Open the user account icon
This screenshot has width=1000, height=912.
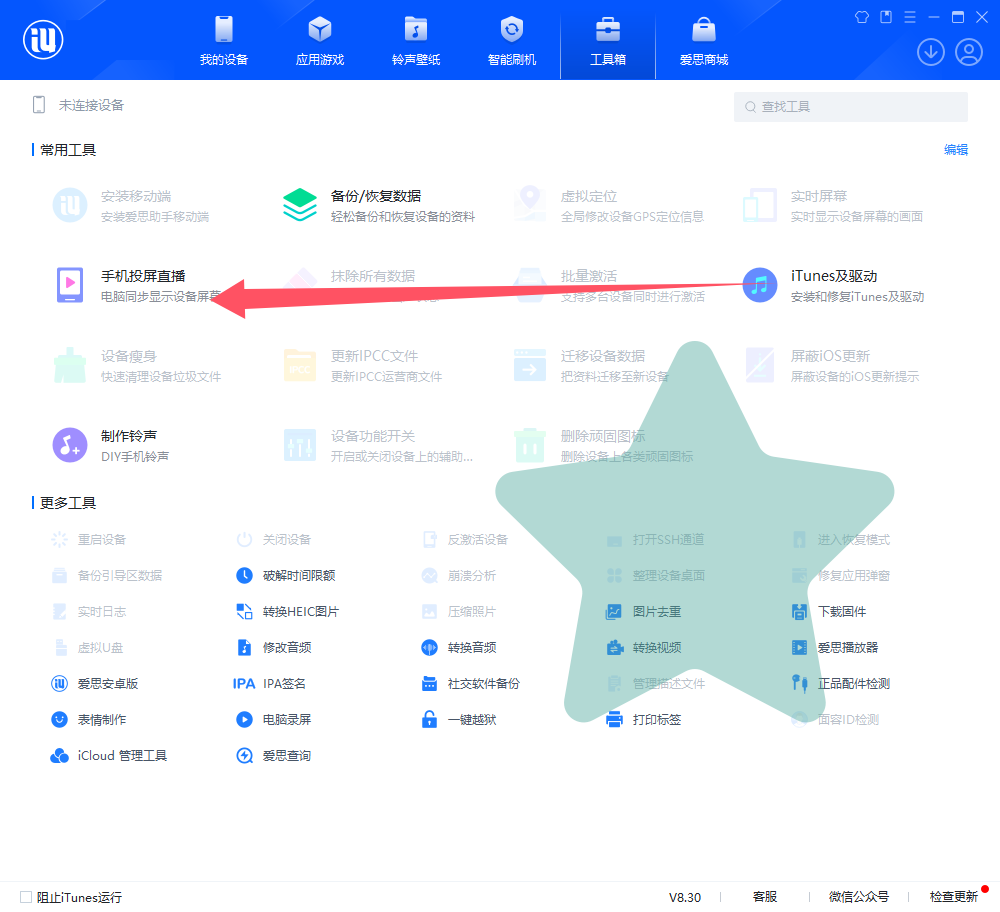pyautogui.click(x=969, y=52)
